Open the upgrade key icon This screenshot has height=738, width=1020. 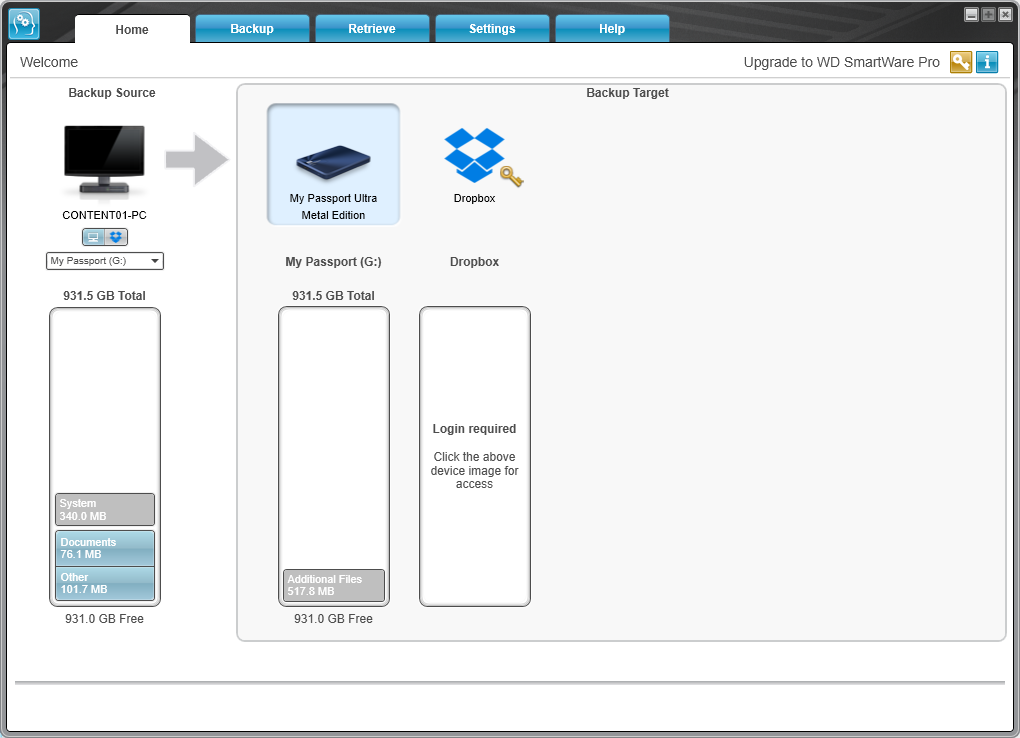pyautogui.click(x=961, y=62)
